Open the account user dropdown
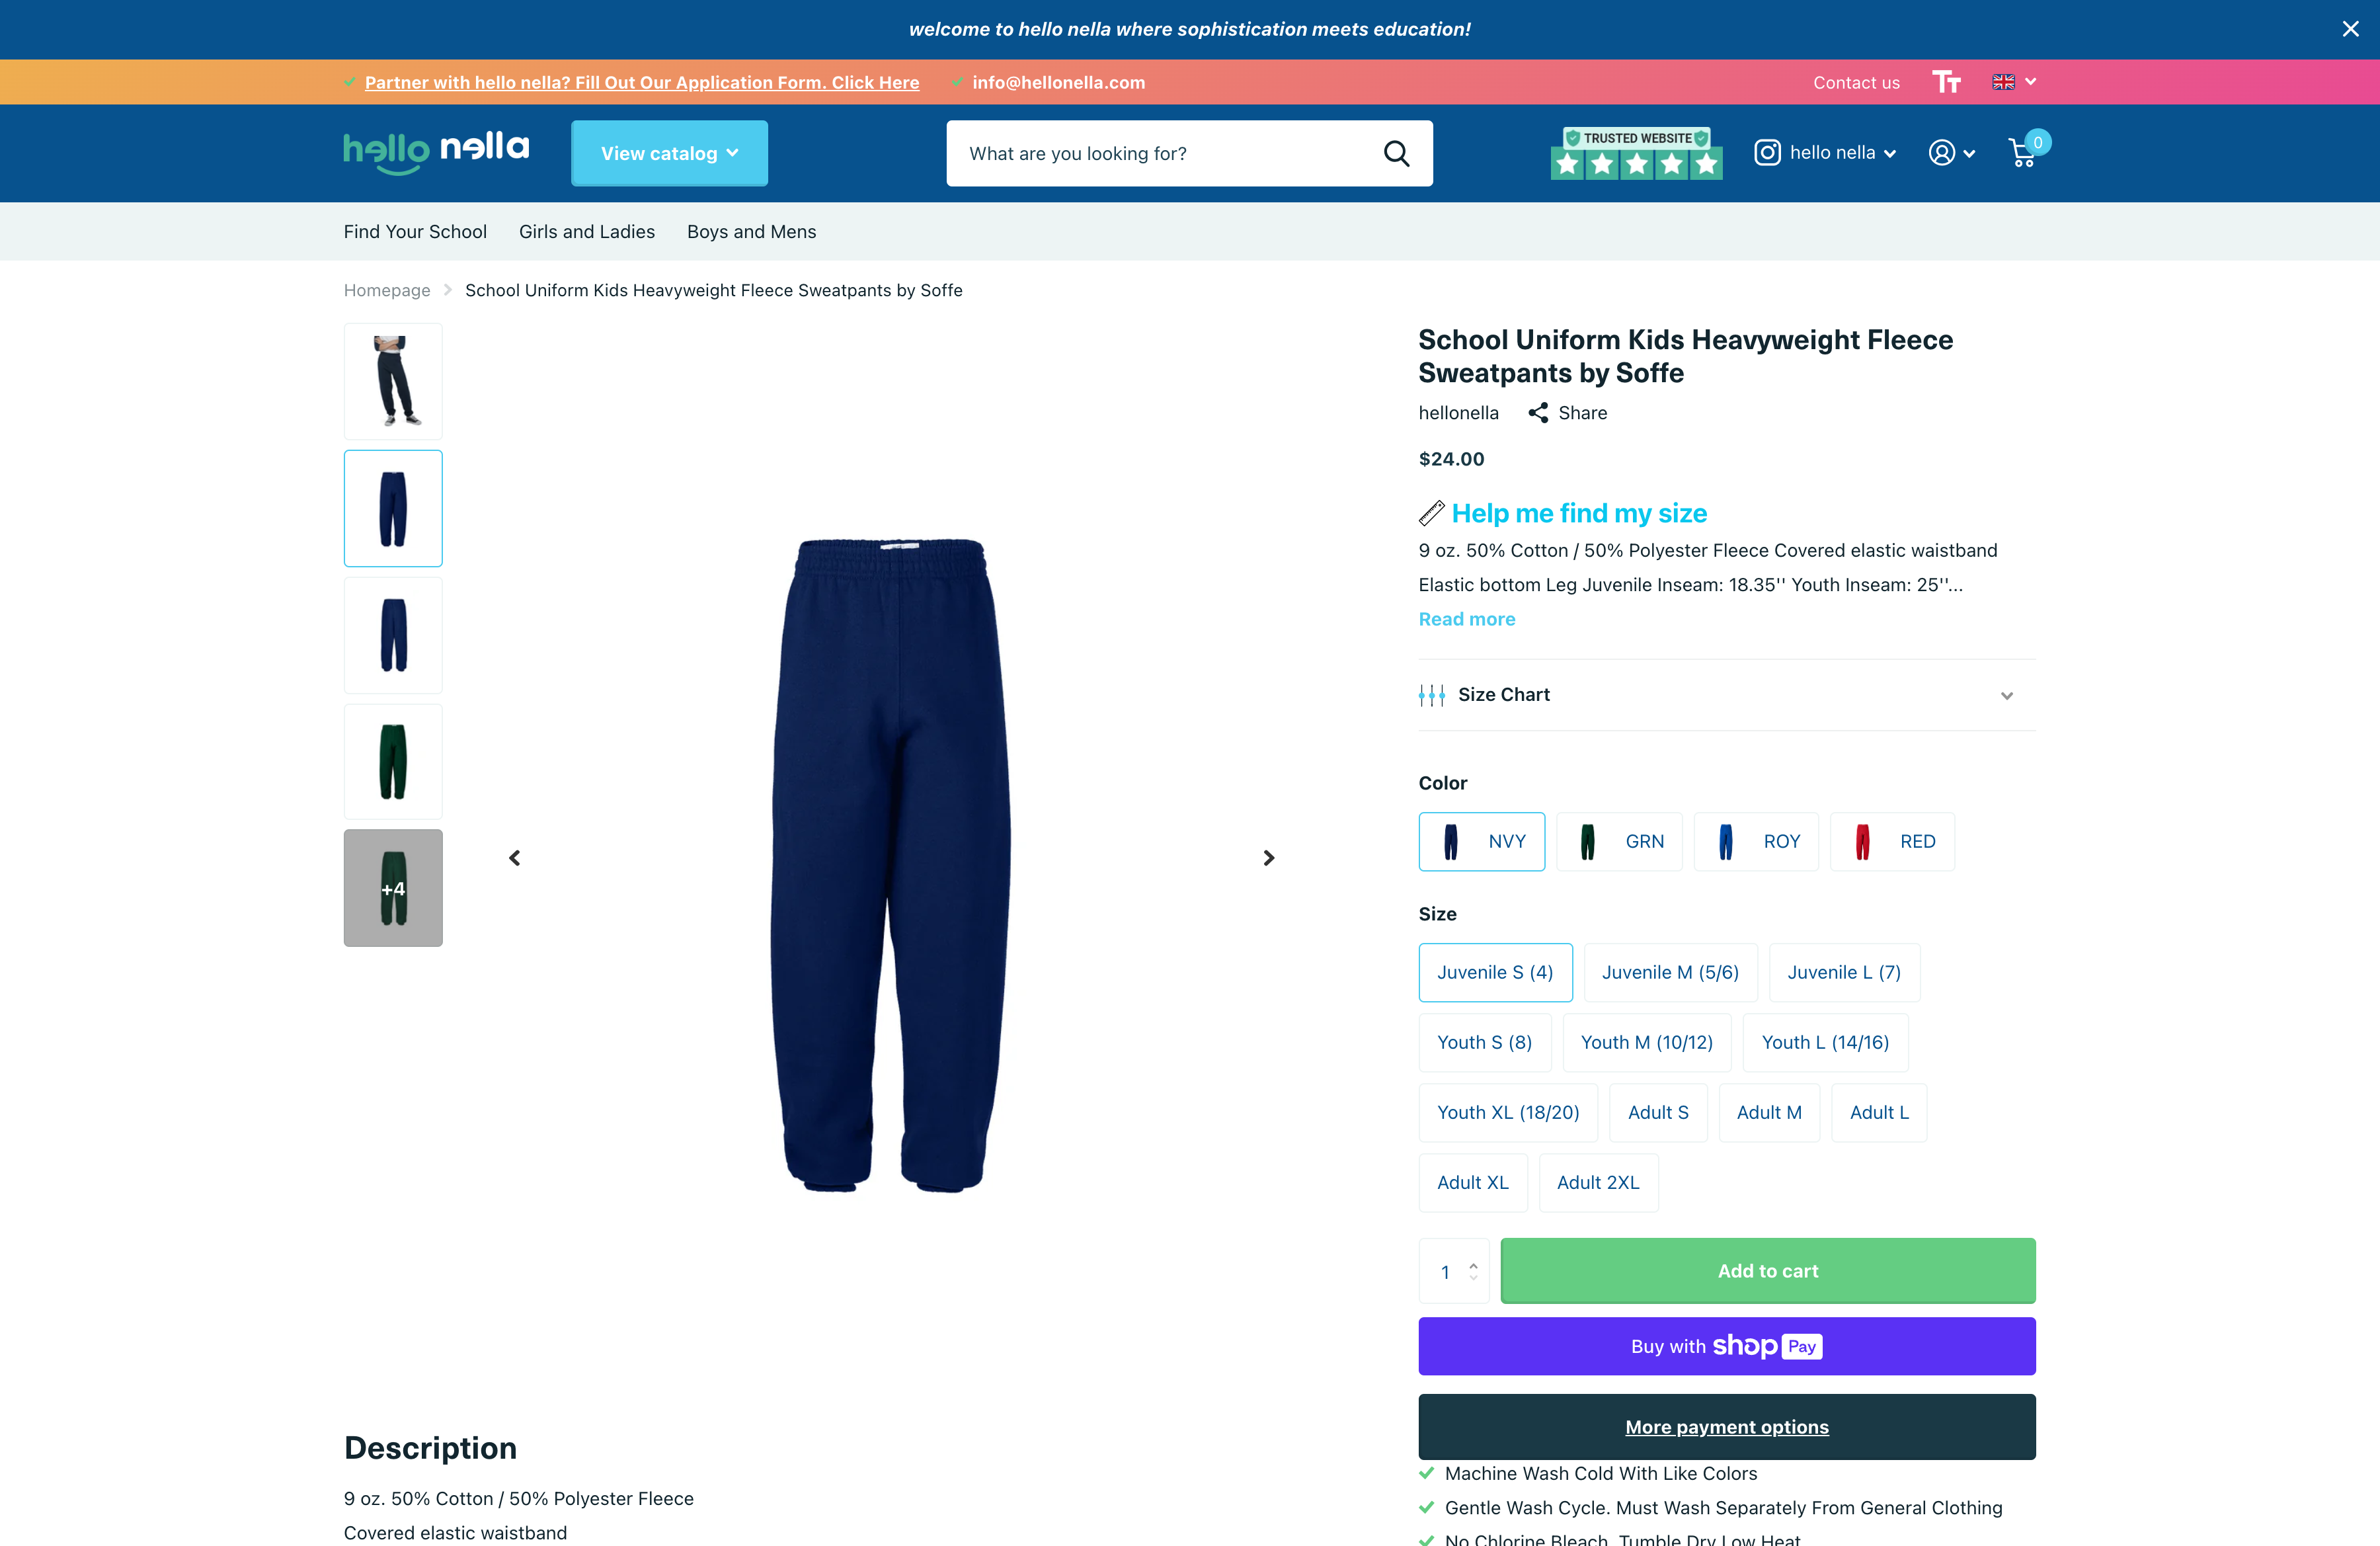The image size is (2380, 1546). [1951, 153]
